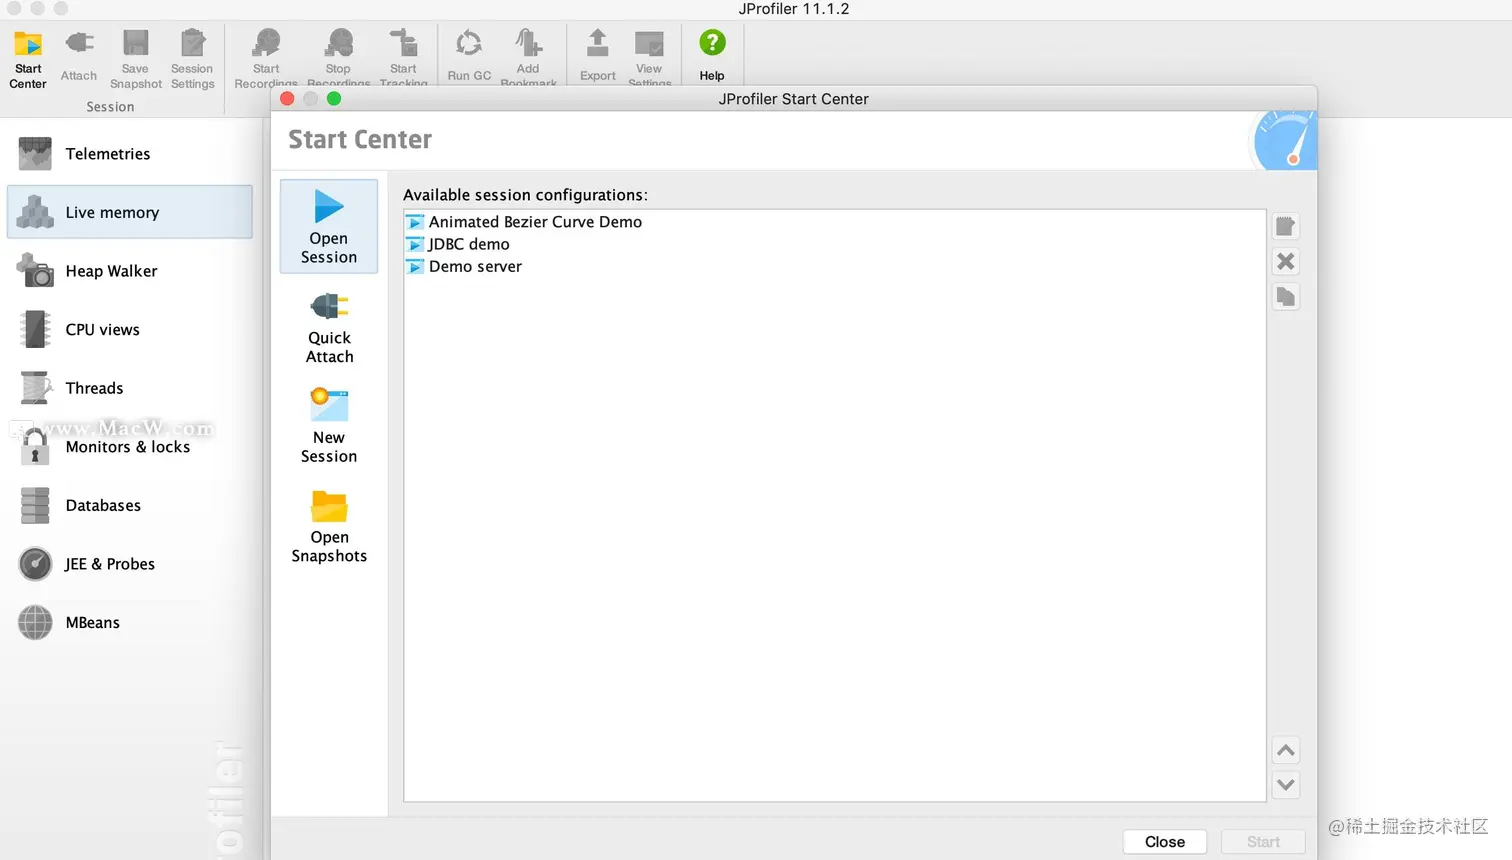The height and width of the screenshot is (860, 1512).
Task: Switch to the New Session tab
Action: click(329, 426)
